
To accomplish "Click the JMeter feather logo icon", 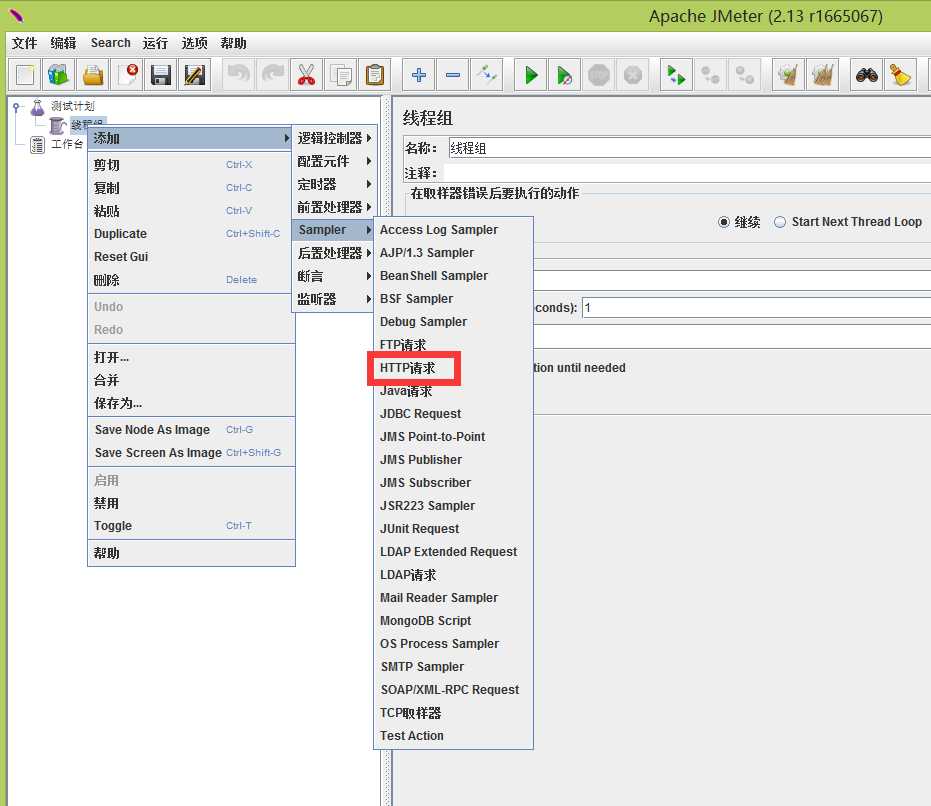I will point(16,15).
